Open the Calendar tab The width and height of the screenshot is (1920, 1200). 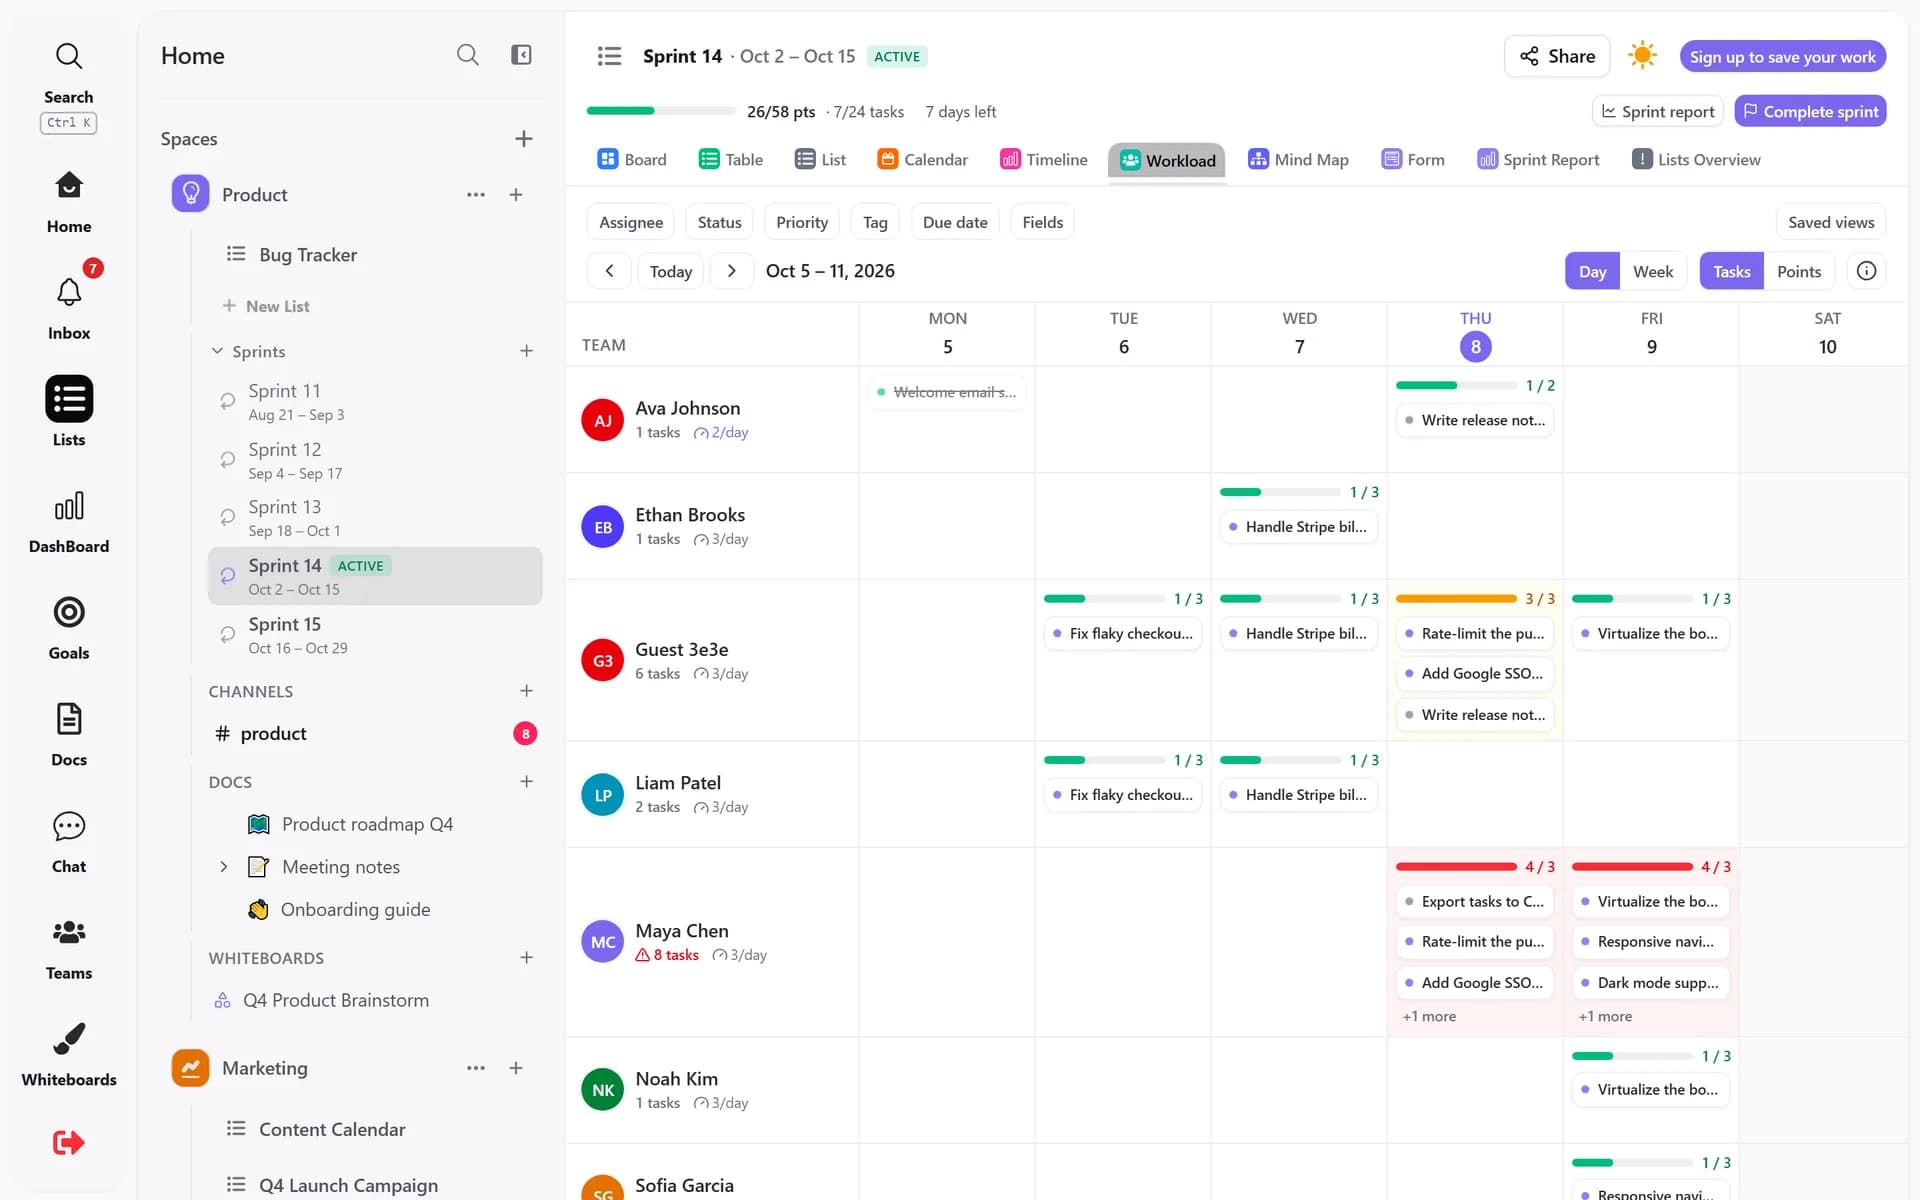[922, 160]
